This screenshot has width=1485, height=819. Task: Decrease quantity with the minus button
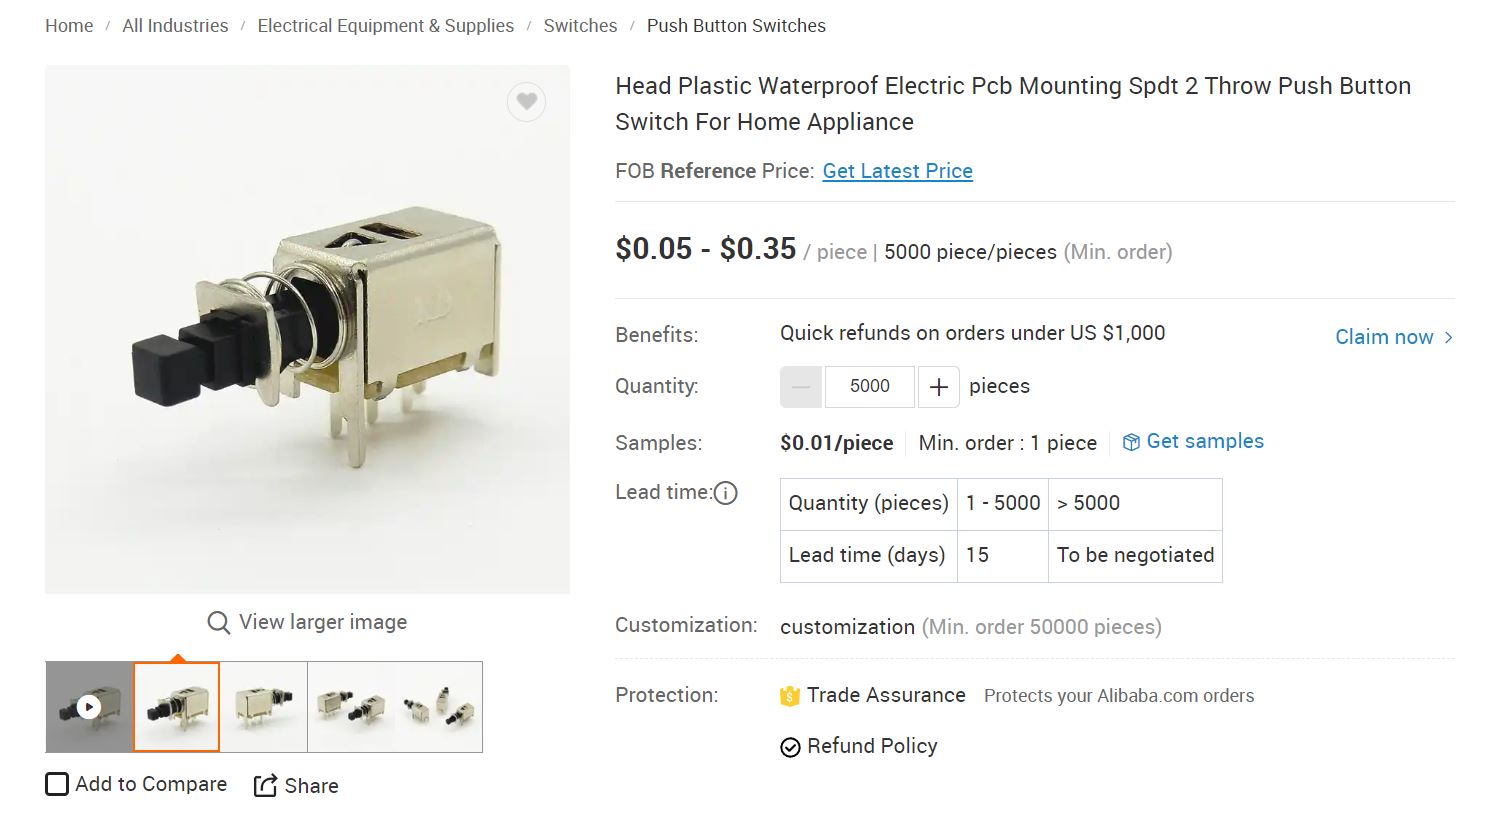click(801, 387)
